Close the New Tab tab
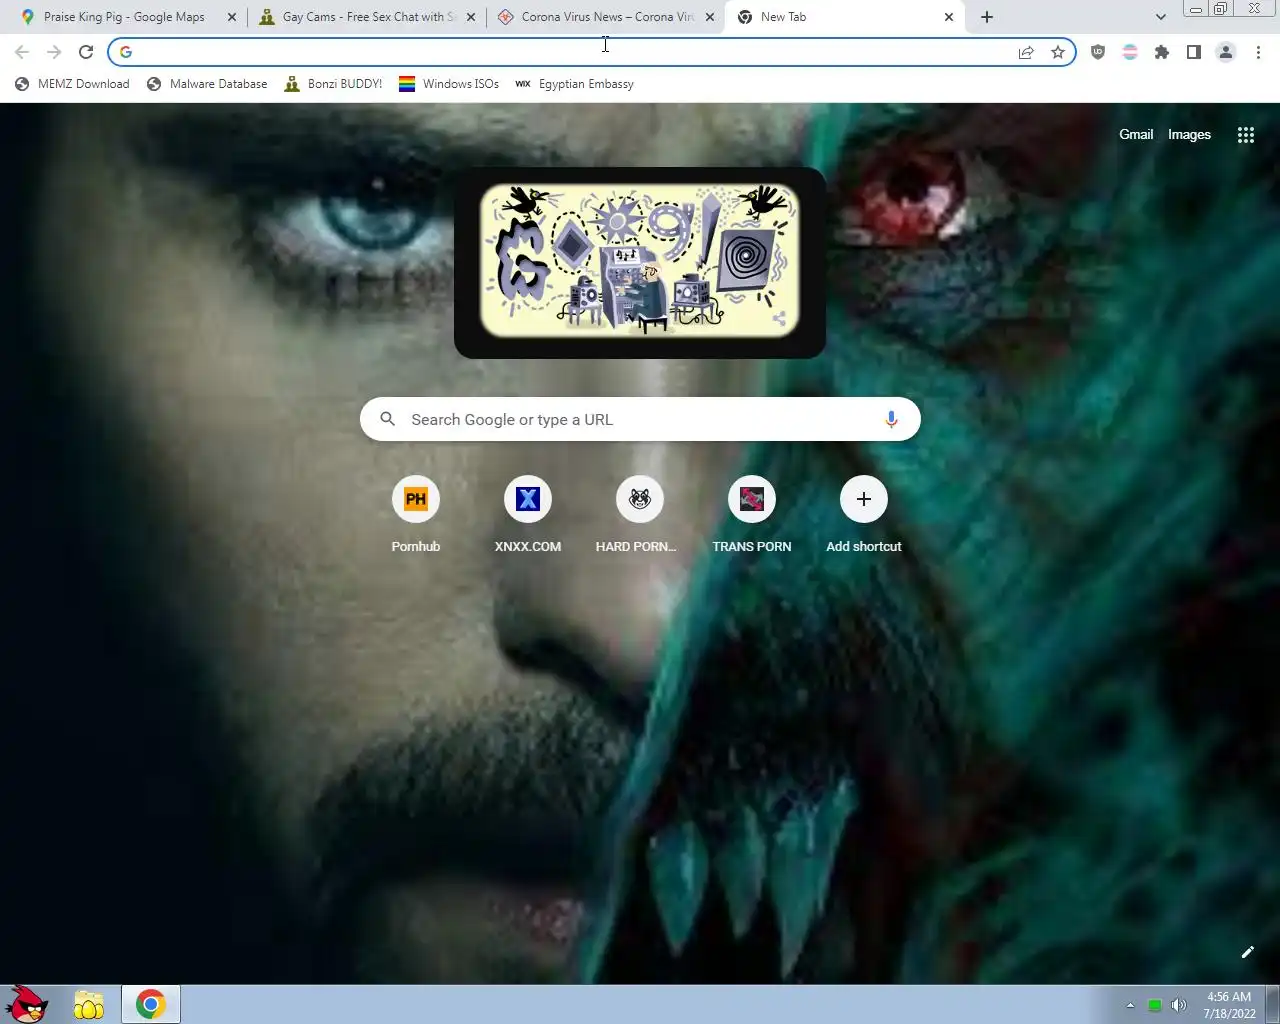The width and height of the screenshot is (1280, 1024). pos(949,17)
